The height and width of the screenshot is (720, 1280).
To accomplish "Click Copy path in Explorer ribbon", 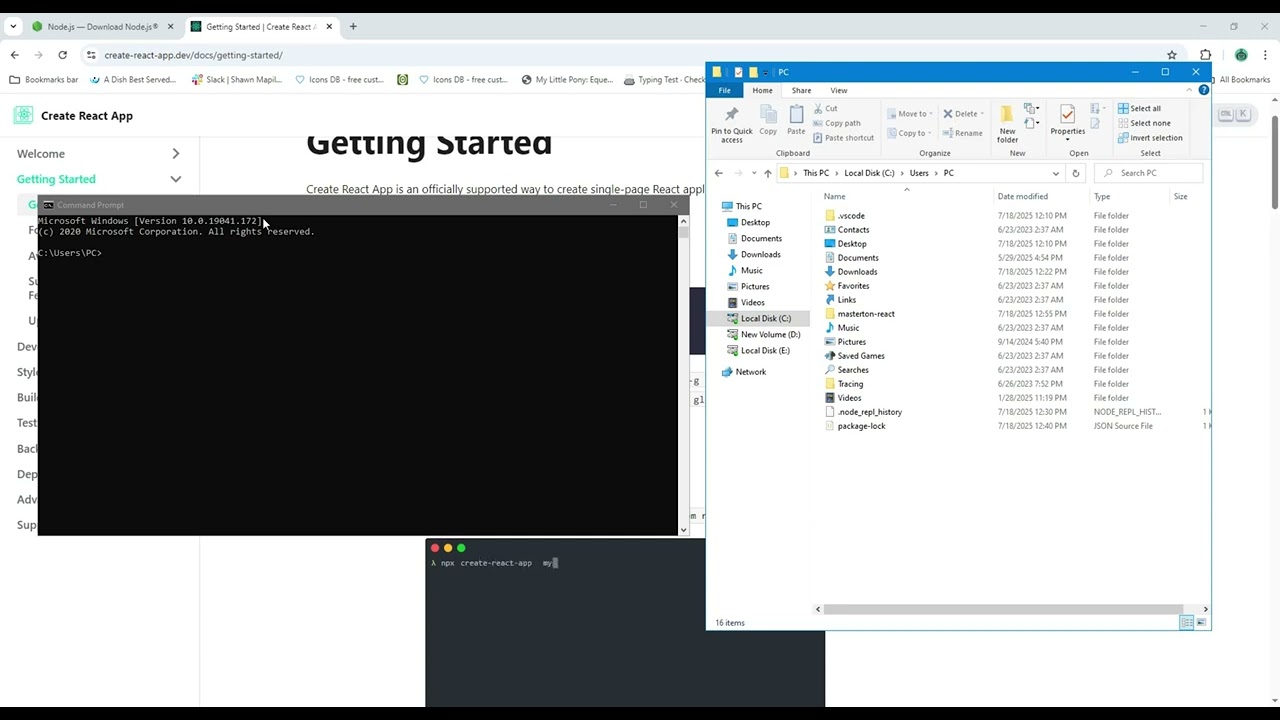I will [836, 123].
